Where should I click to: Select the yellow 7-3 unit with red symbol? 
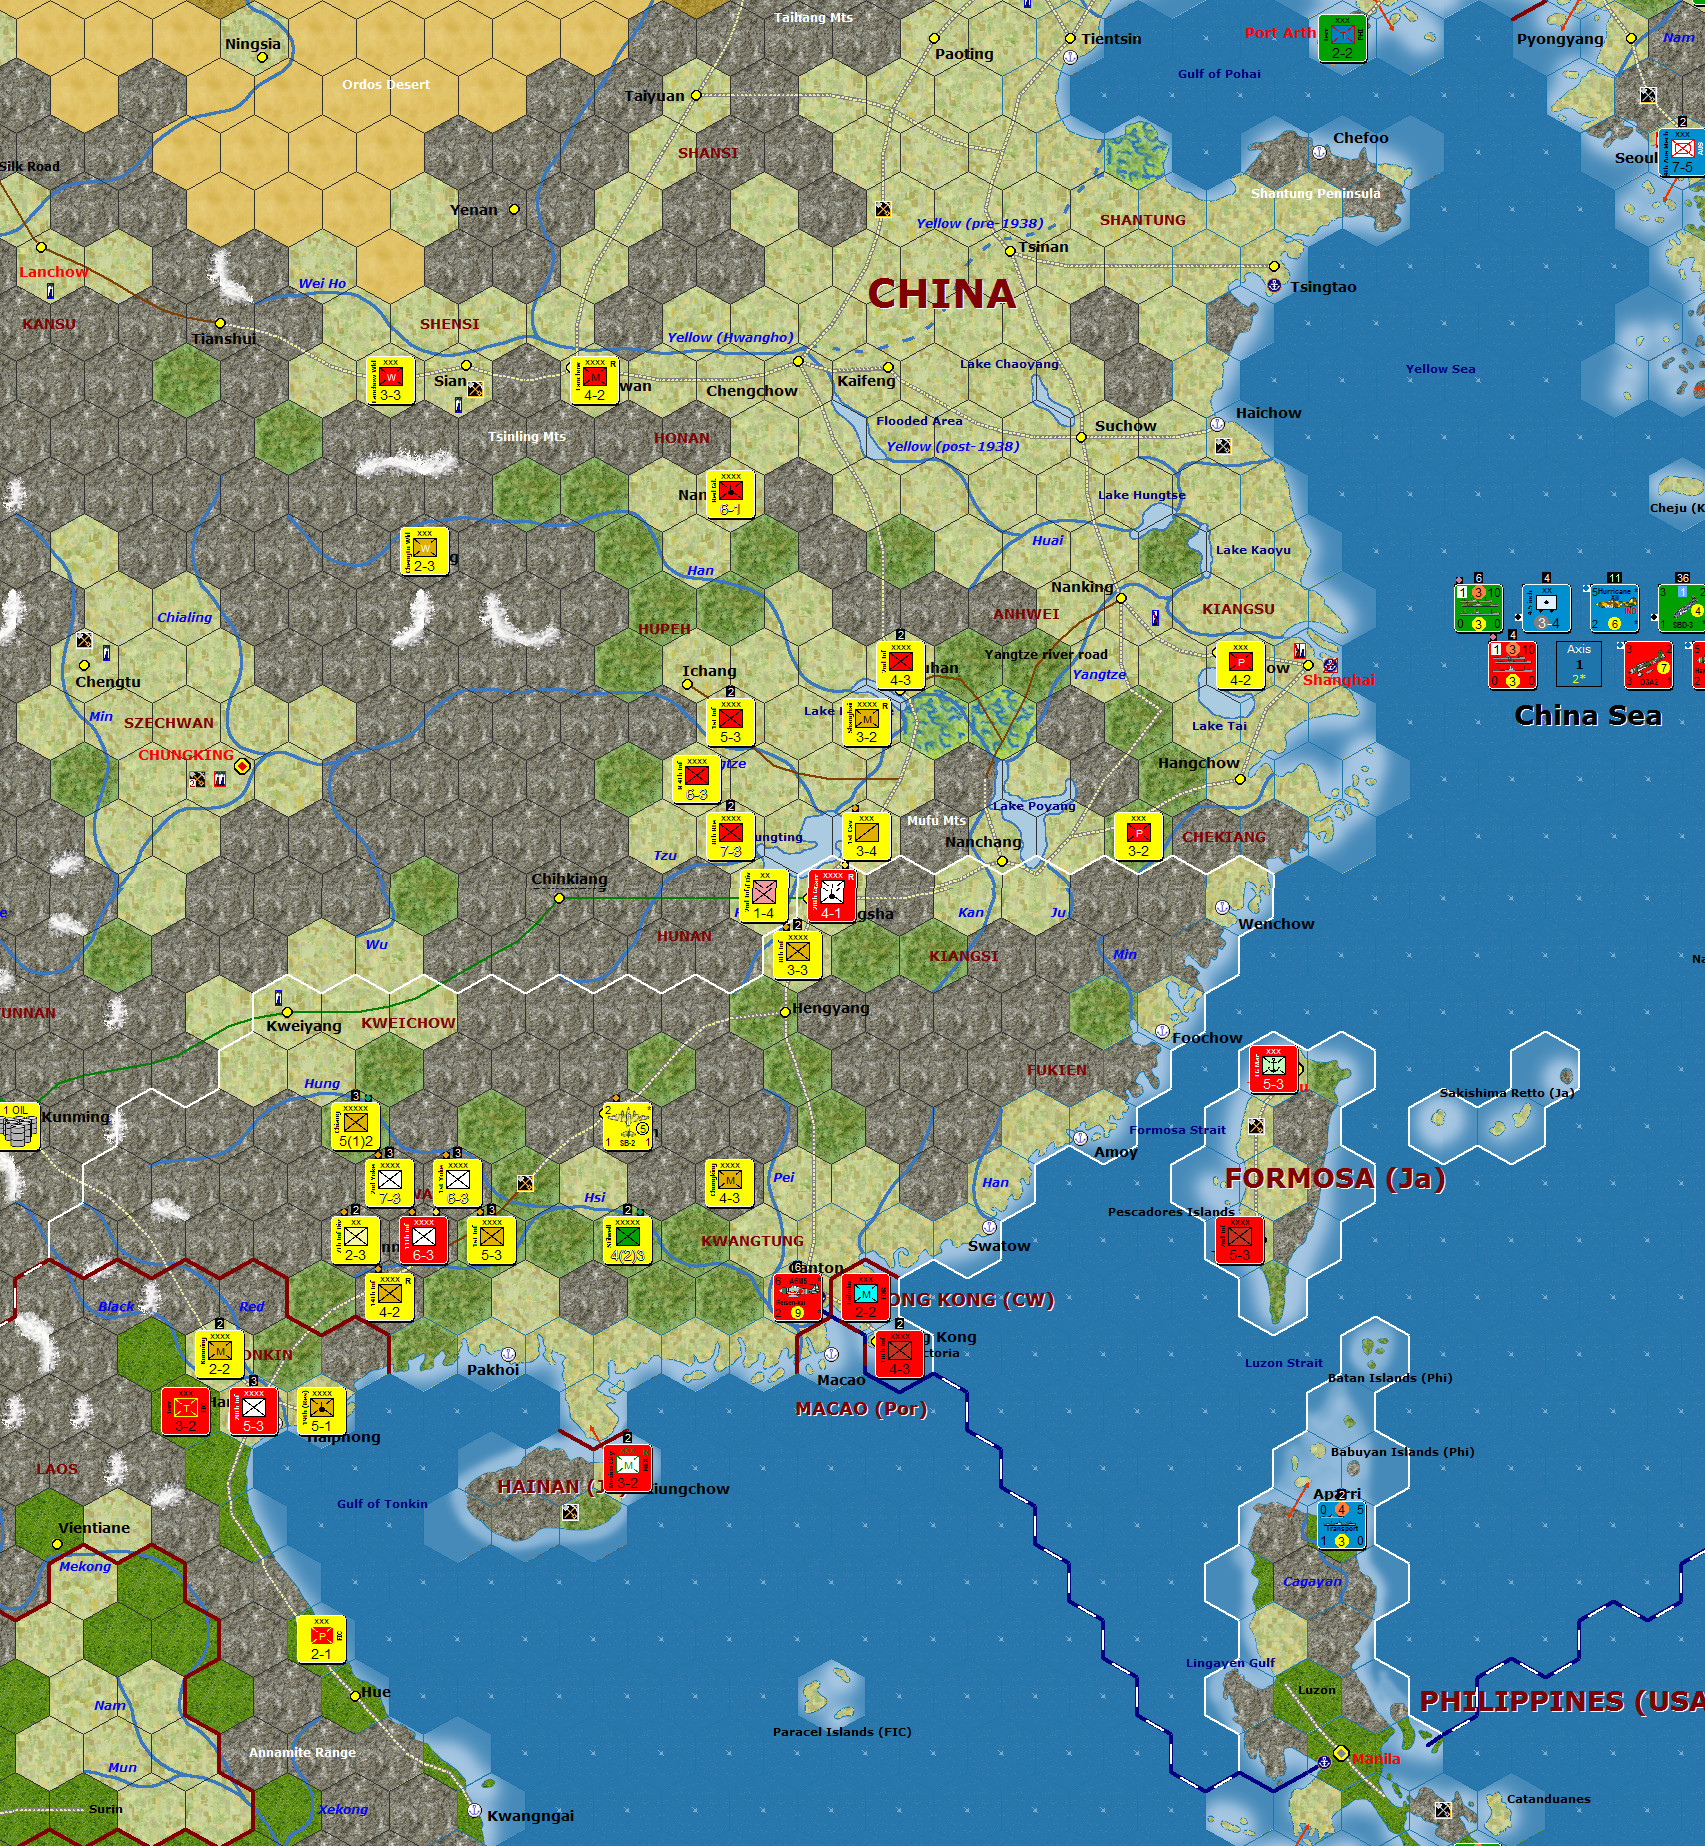(x=730, y=837)
